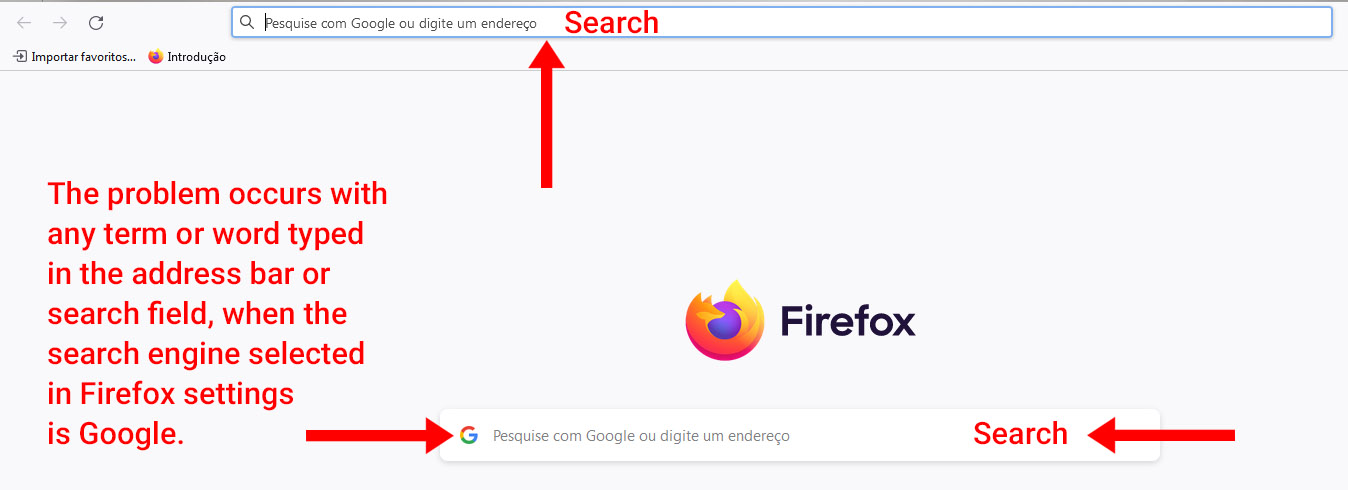Click the Firefox icon next to Introdução
Image resolution: width=1348 pixels, height=490 pixels.
point(155,57)
